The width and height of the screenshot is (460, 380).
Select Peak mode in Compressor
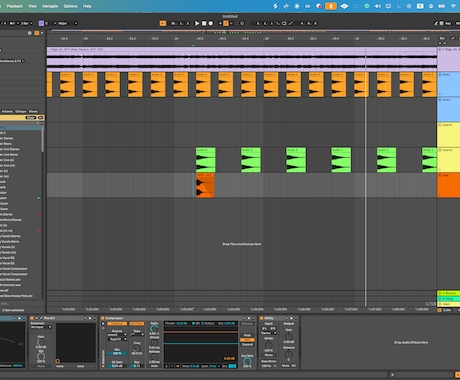click(247, 335)
